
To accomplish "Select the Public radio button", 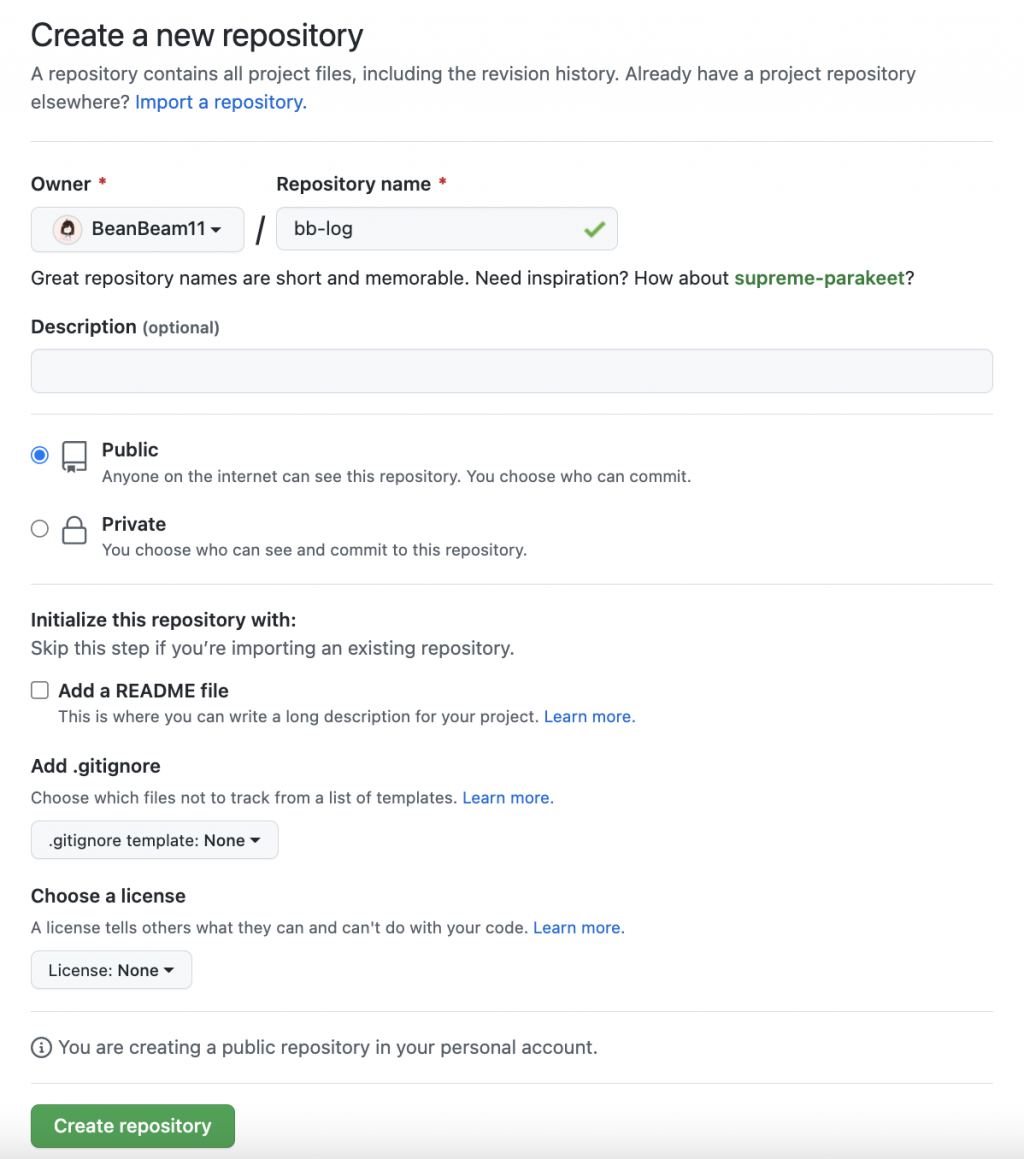I will coord(40,455).
